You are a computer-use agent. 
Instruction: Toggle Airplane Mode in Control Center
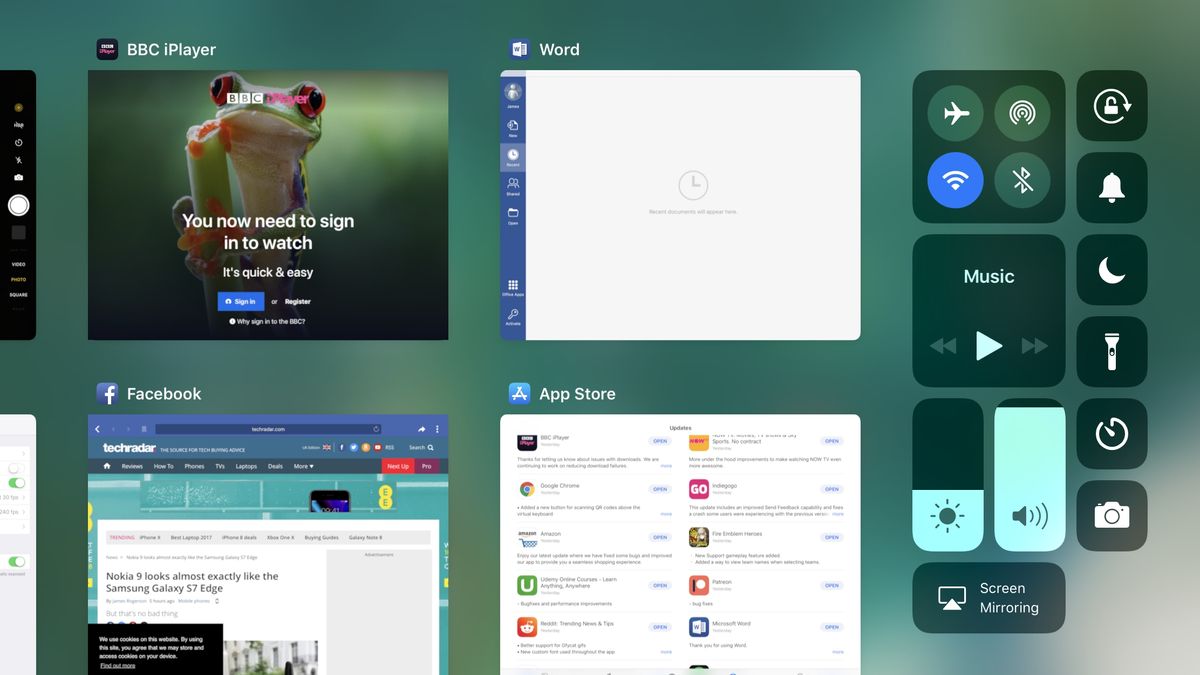956,113
